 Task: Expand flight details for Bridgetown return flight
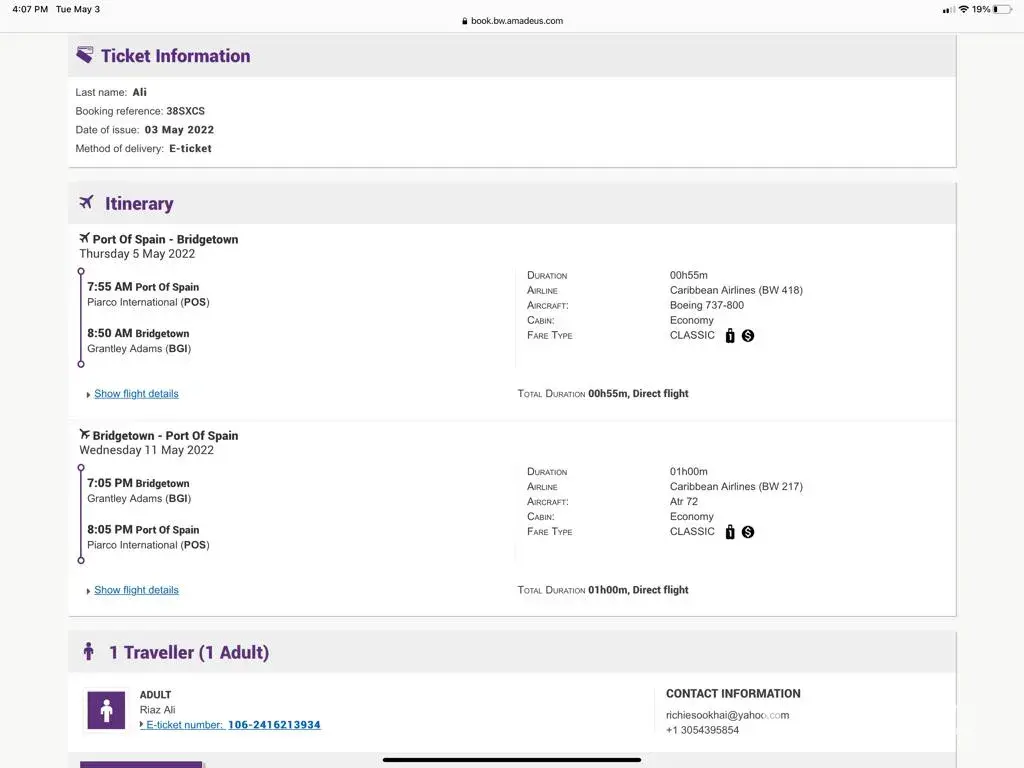click(136, 590)
